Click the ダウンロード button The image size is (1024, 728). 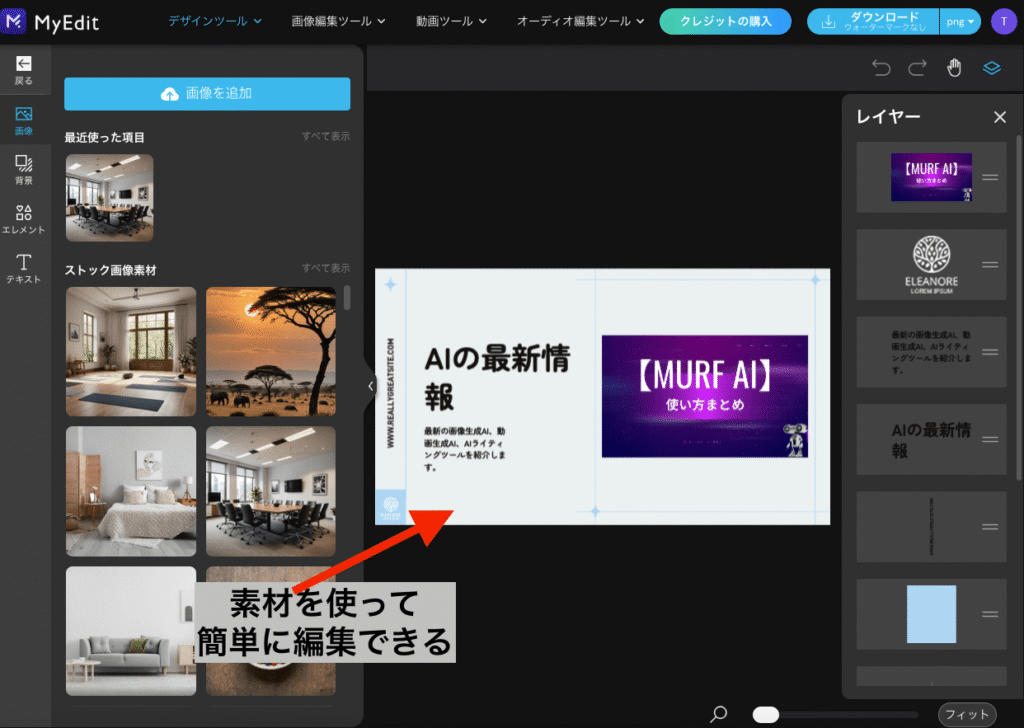tap(873, 22)
